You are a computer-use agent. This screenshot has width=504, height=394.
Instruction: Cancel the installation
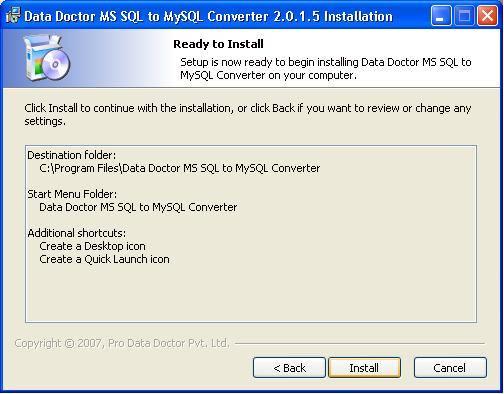coord(450,368)
